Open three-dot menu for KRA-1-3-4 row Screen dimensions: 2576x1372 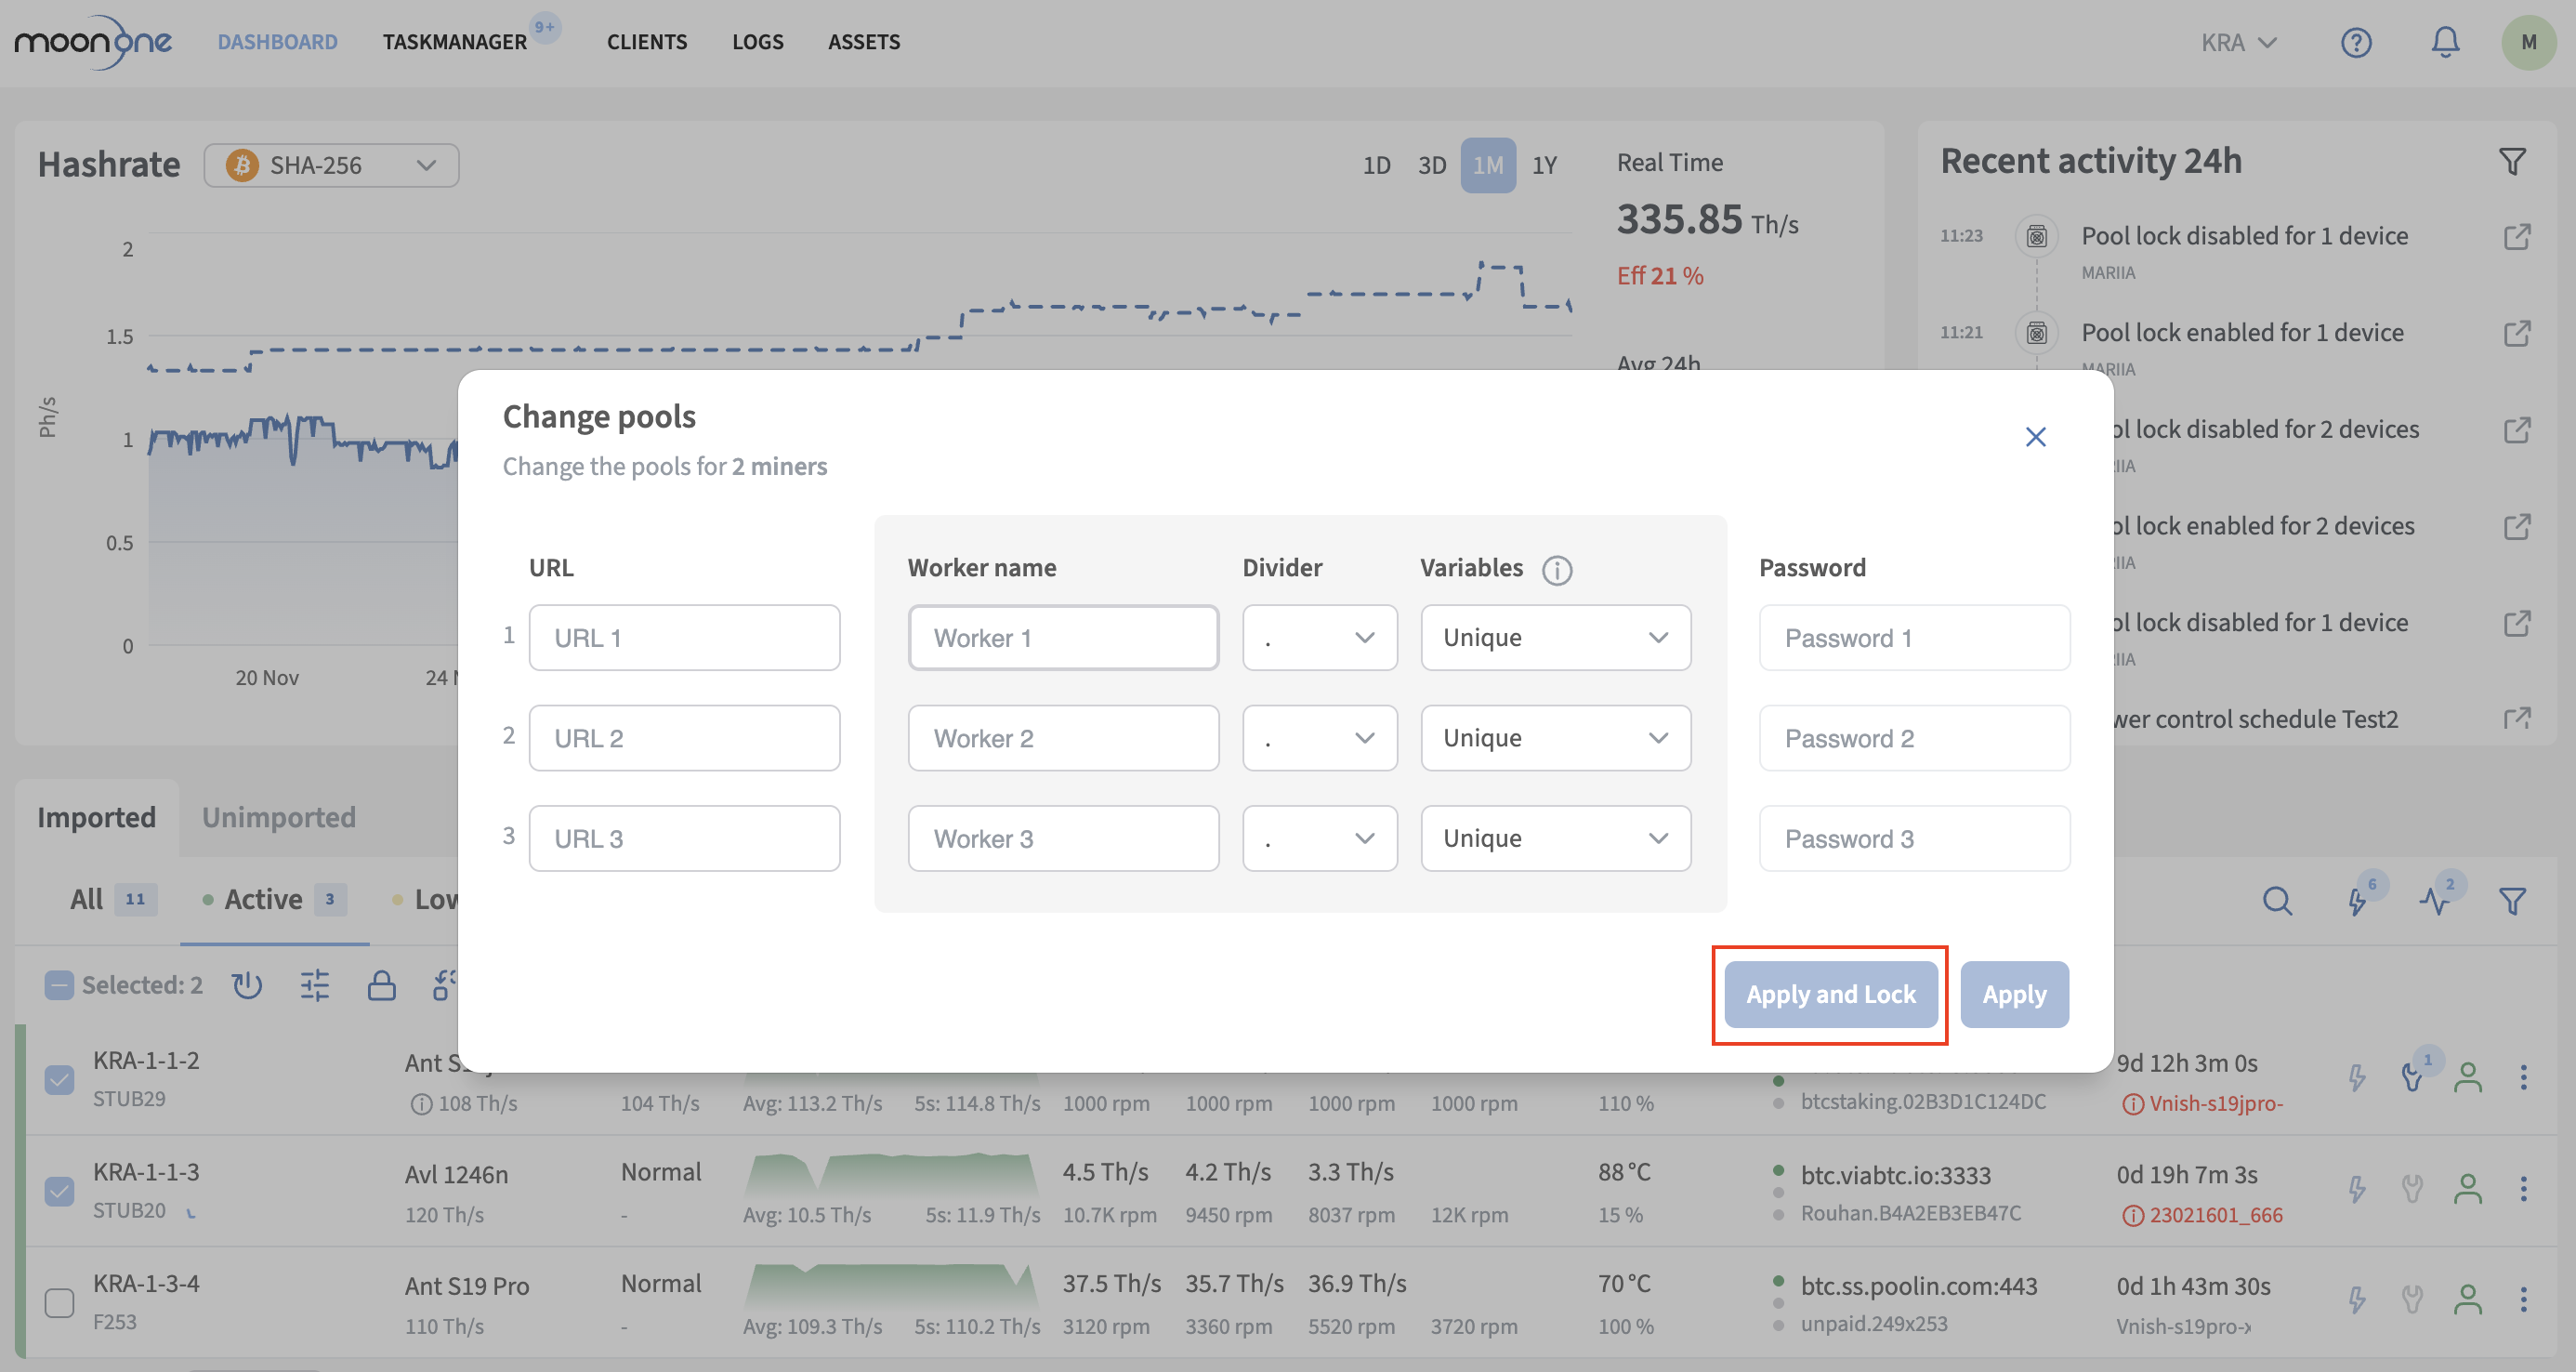coord(2522,1300)
